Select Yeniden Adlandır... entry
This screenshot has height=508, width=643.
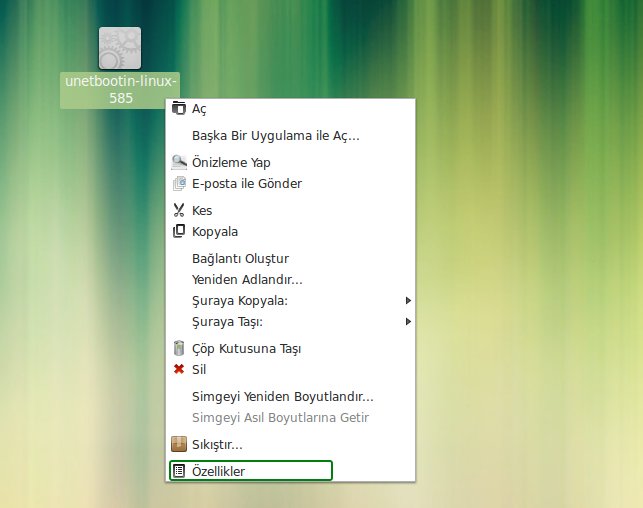290,279
